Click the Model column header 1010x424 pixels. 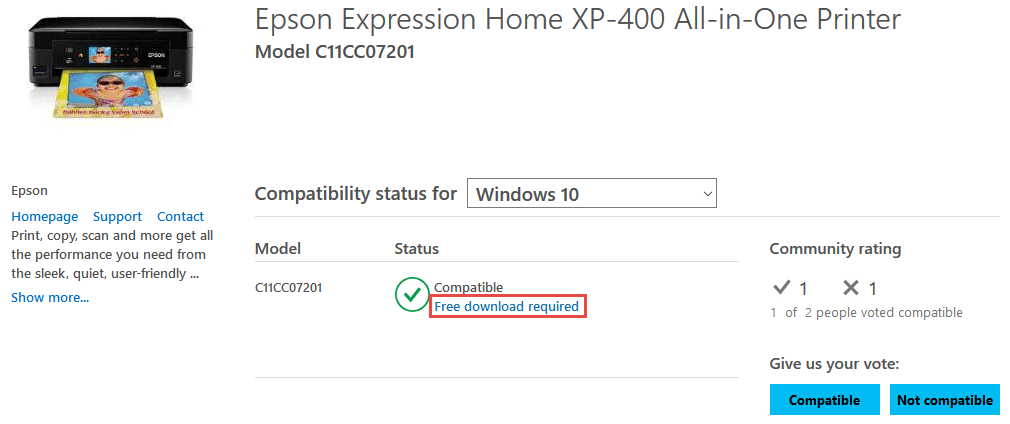[x=278, y=248]
